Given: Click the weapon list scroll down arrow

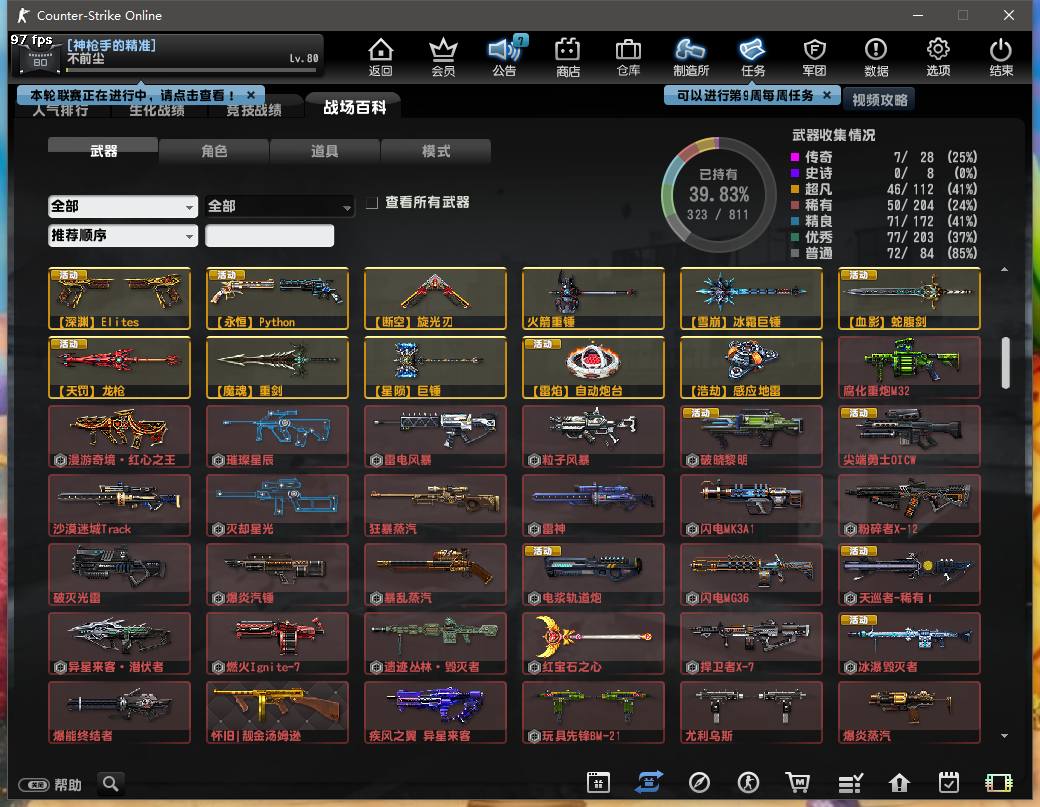Looking at the screenshot, I should tap(1005, 736).
